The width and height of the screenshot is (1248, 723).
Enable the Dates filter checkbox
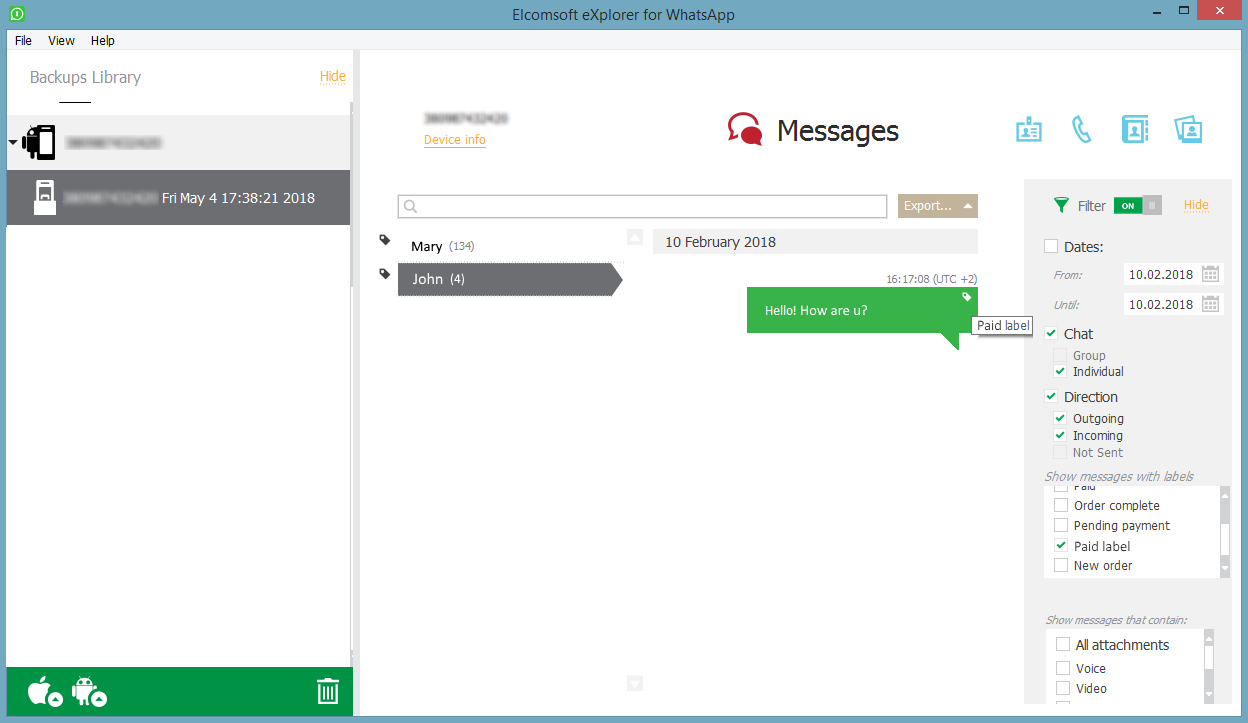coord(1051,246)
